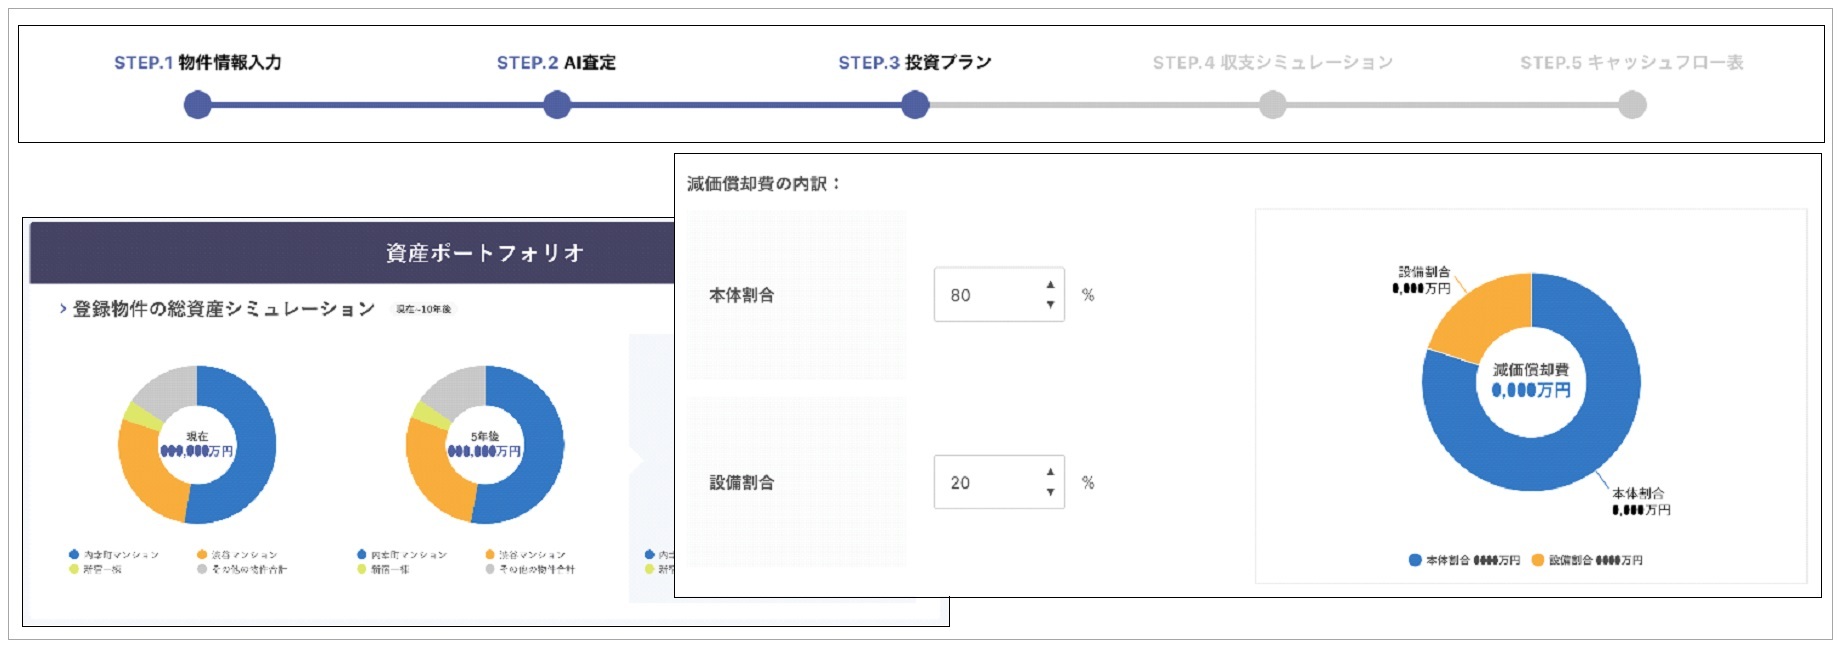Click the 現在 donut chart center

(x=197, y=445)
